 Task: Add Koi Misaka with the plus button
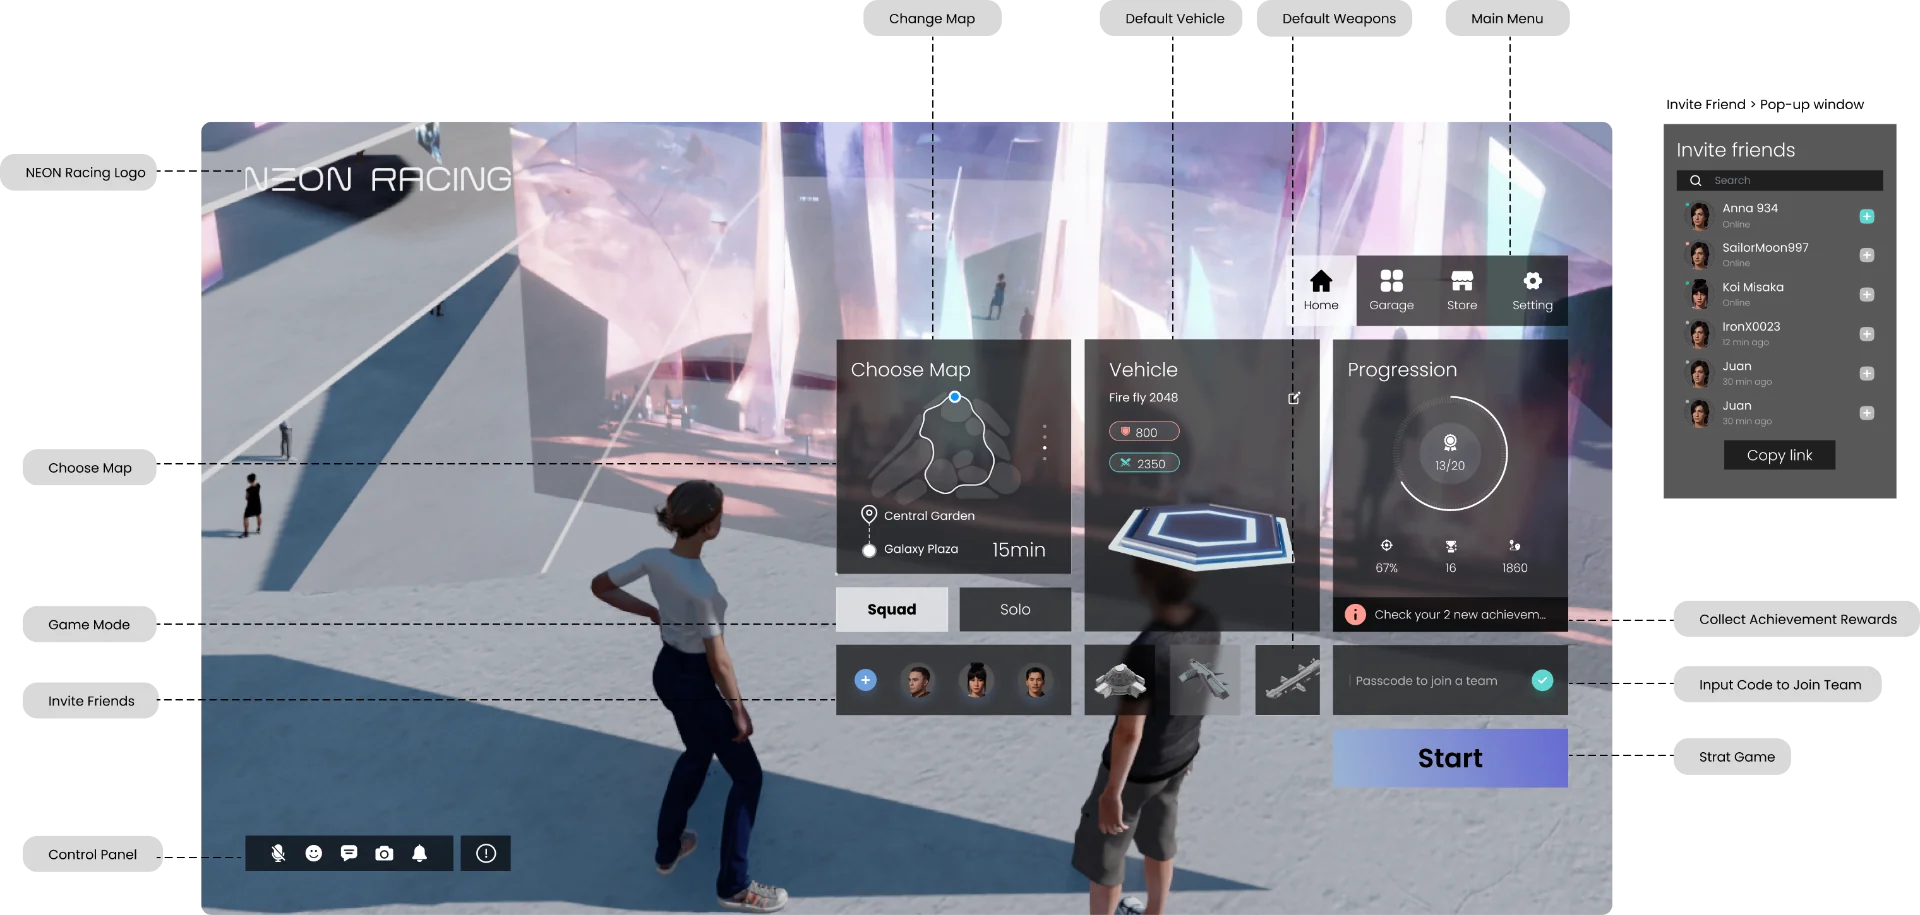(x=1866, y=294)
